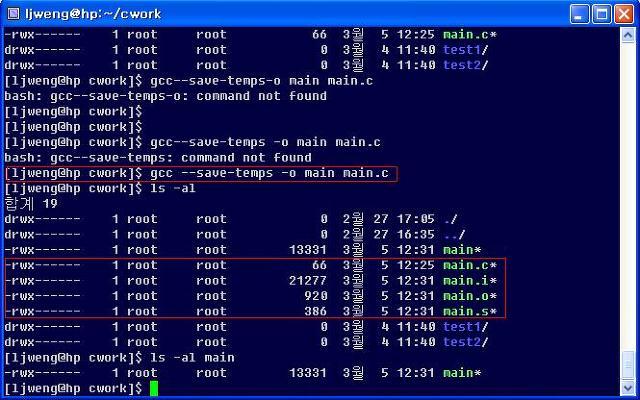
Task: Click the timestamp 16:35
Action: point(416,235)
